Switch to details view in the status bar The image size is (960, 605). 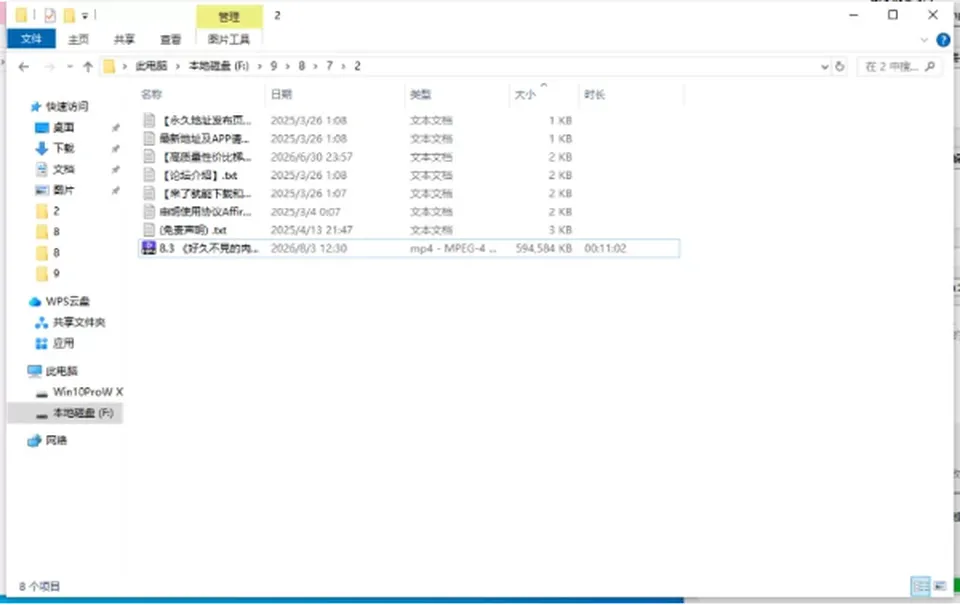[x=920, y=586]
